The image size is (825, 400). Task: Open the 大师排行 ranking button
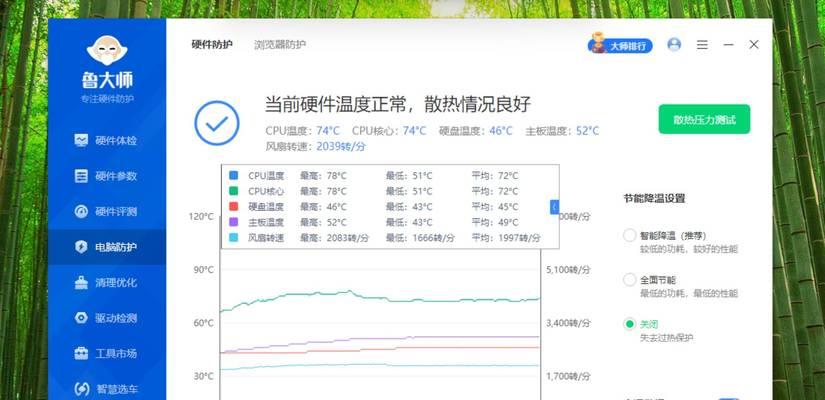pyautogui.click(x=620, y=45)
